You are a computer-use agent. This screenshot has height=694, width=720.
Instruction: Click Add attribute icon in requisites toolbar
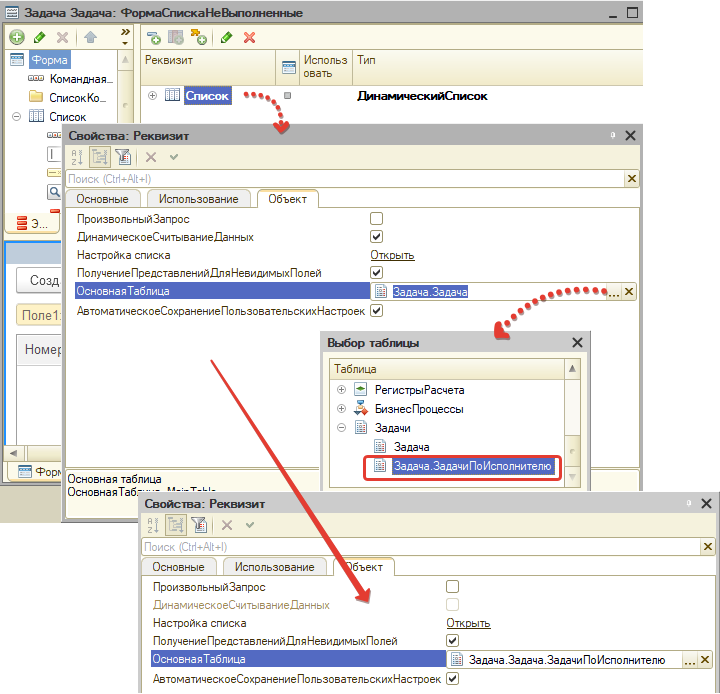coord(154,38)
